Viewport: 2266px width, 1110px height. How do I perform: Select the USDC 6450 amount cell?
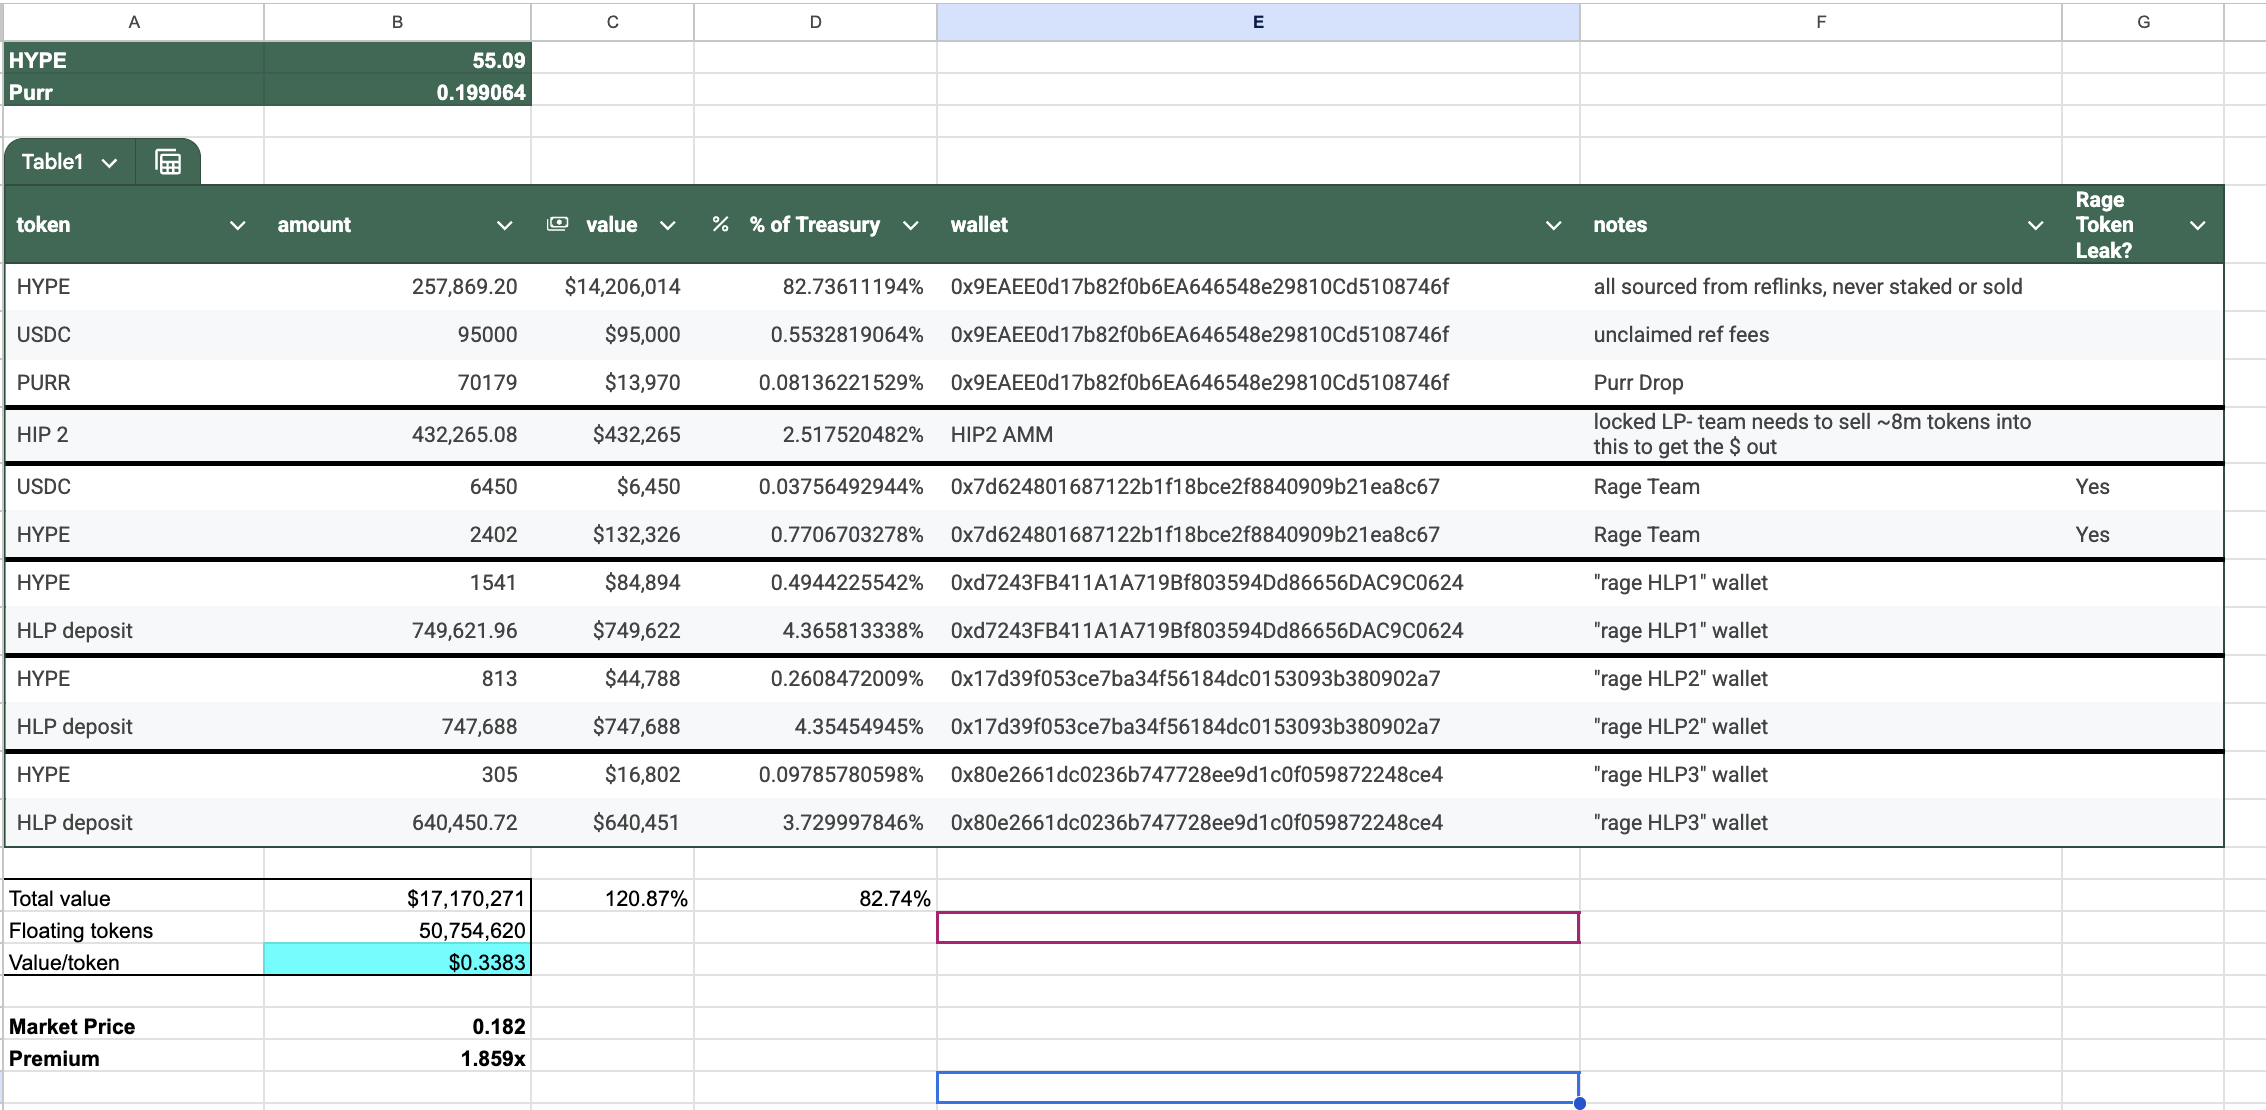(397, 487)
